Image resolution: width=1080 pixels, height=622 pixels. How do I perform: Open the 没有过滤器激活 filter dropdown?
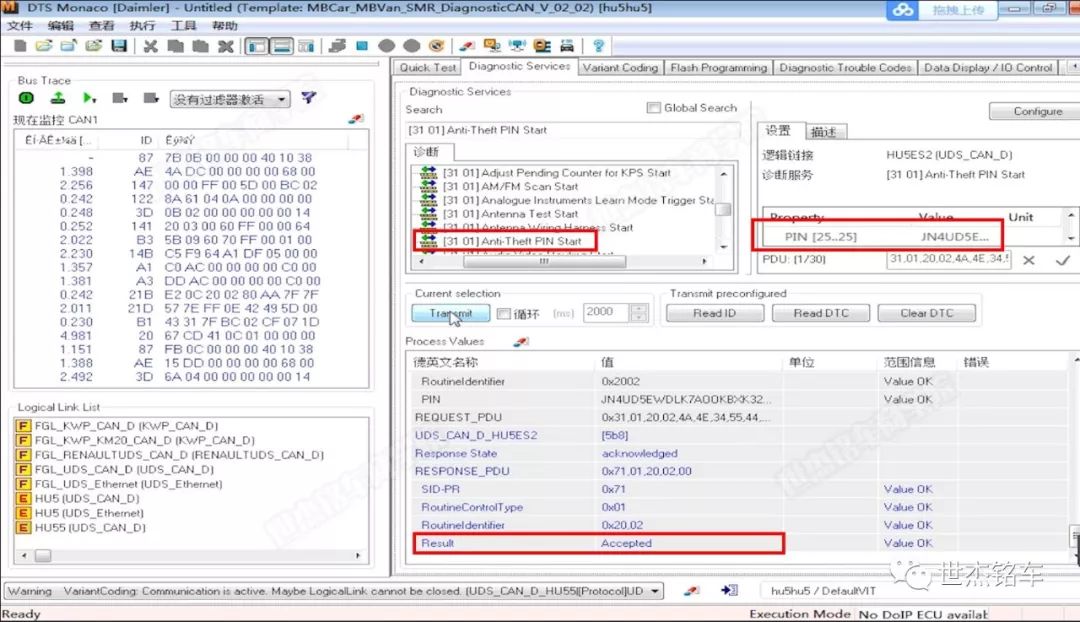[x=230, y=100]
